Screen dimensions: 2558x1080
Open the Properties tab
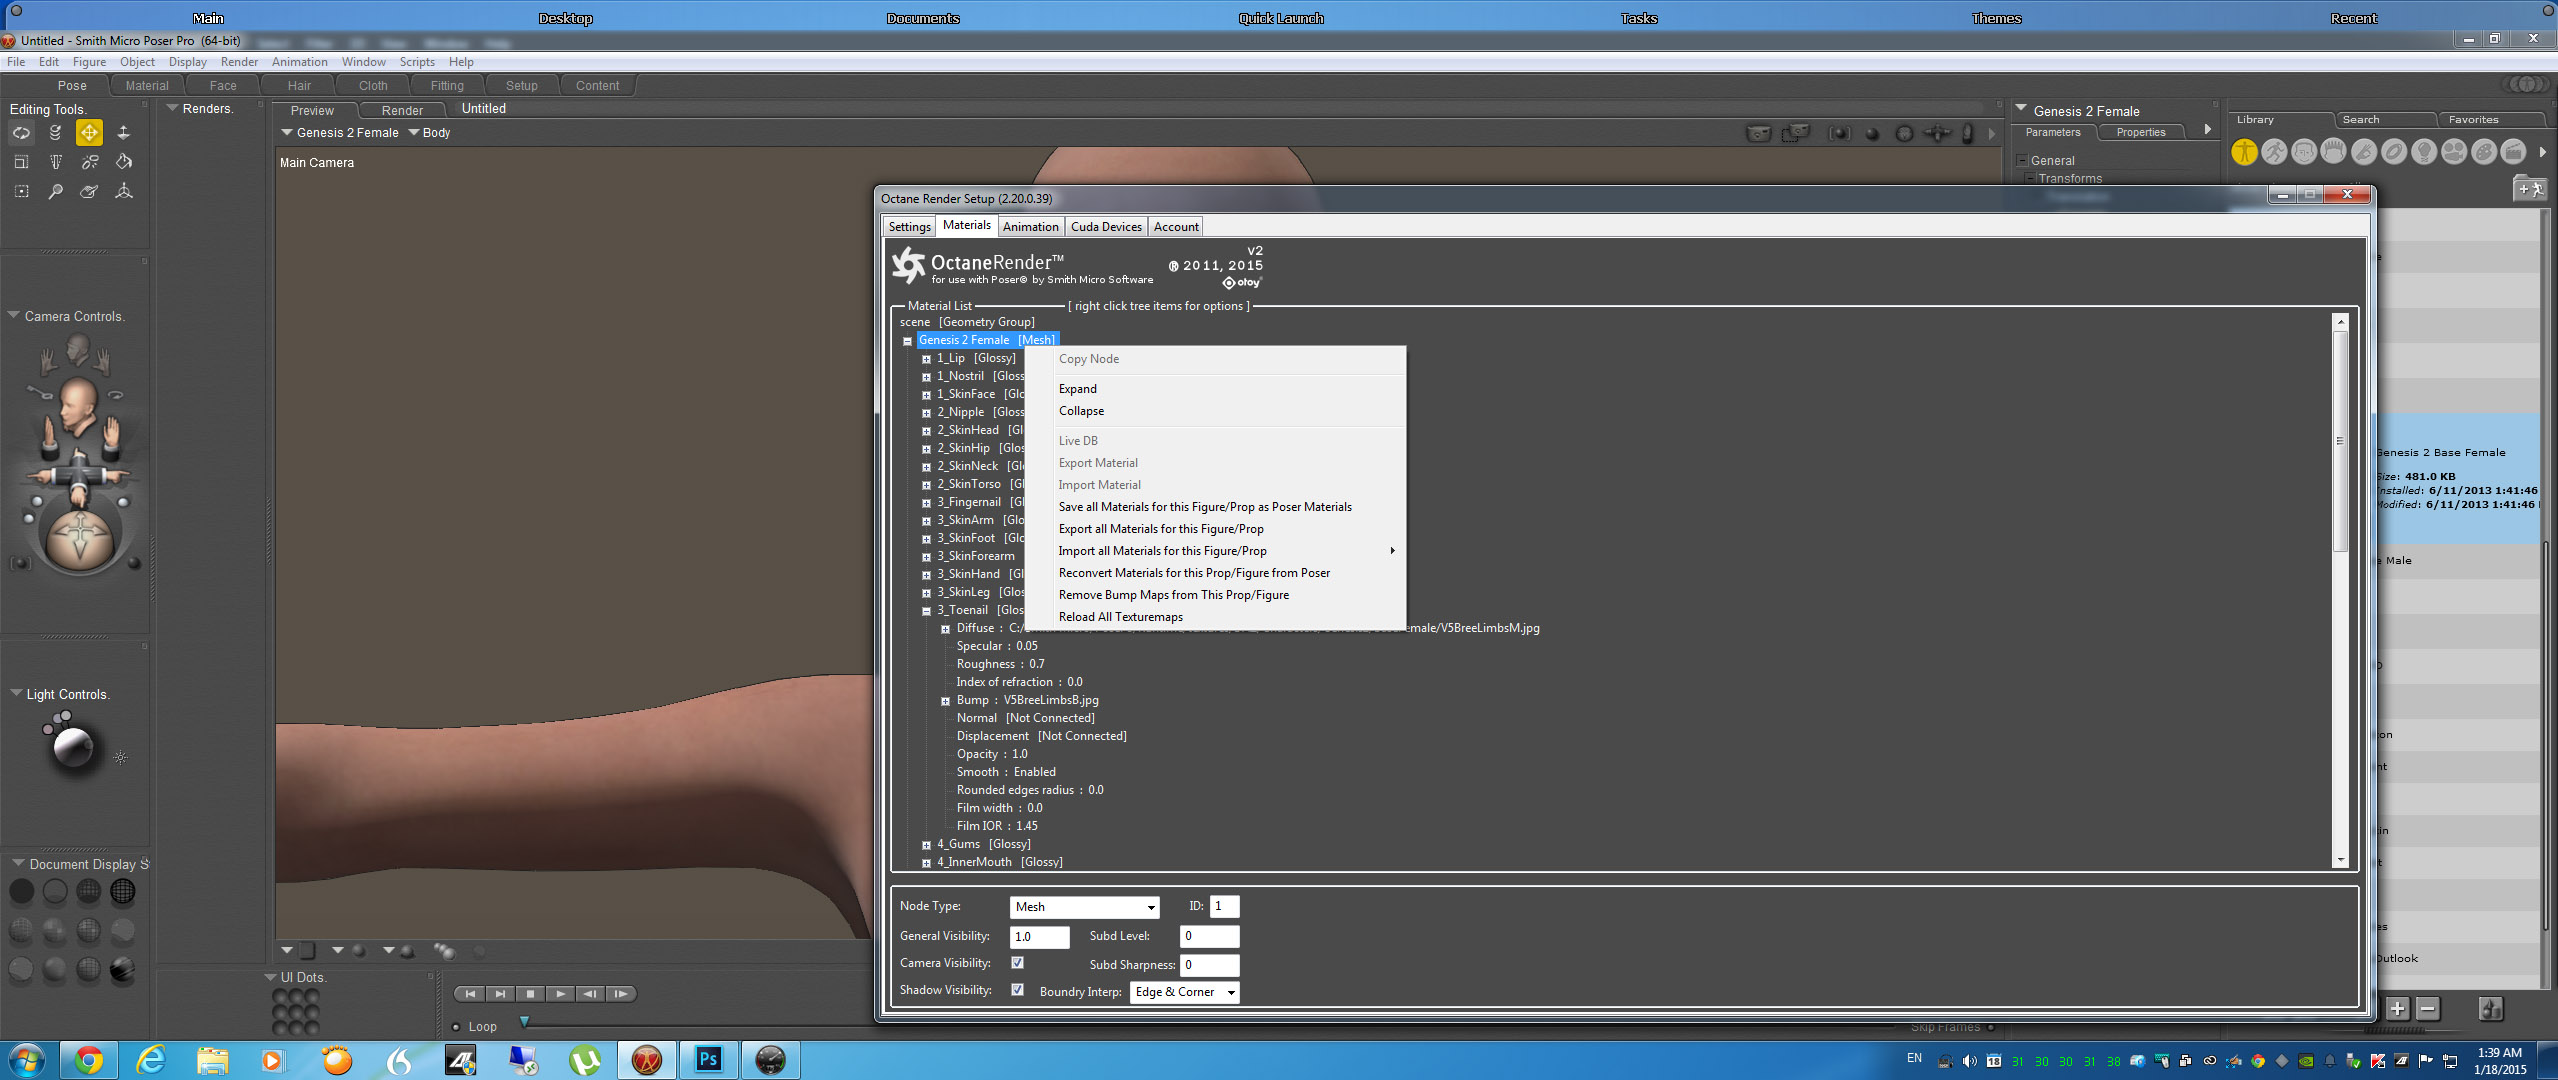(2141, 133)
